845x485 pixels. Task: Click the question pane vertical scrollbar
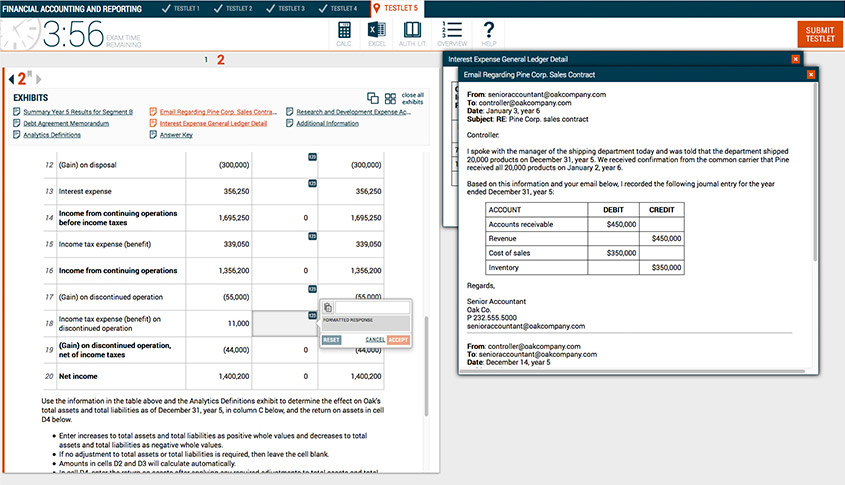(x=426, y=366)
